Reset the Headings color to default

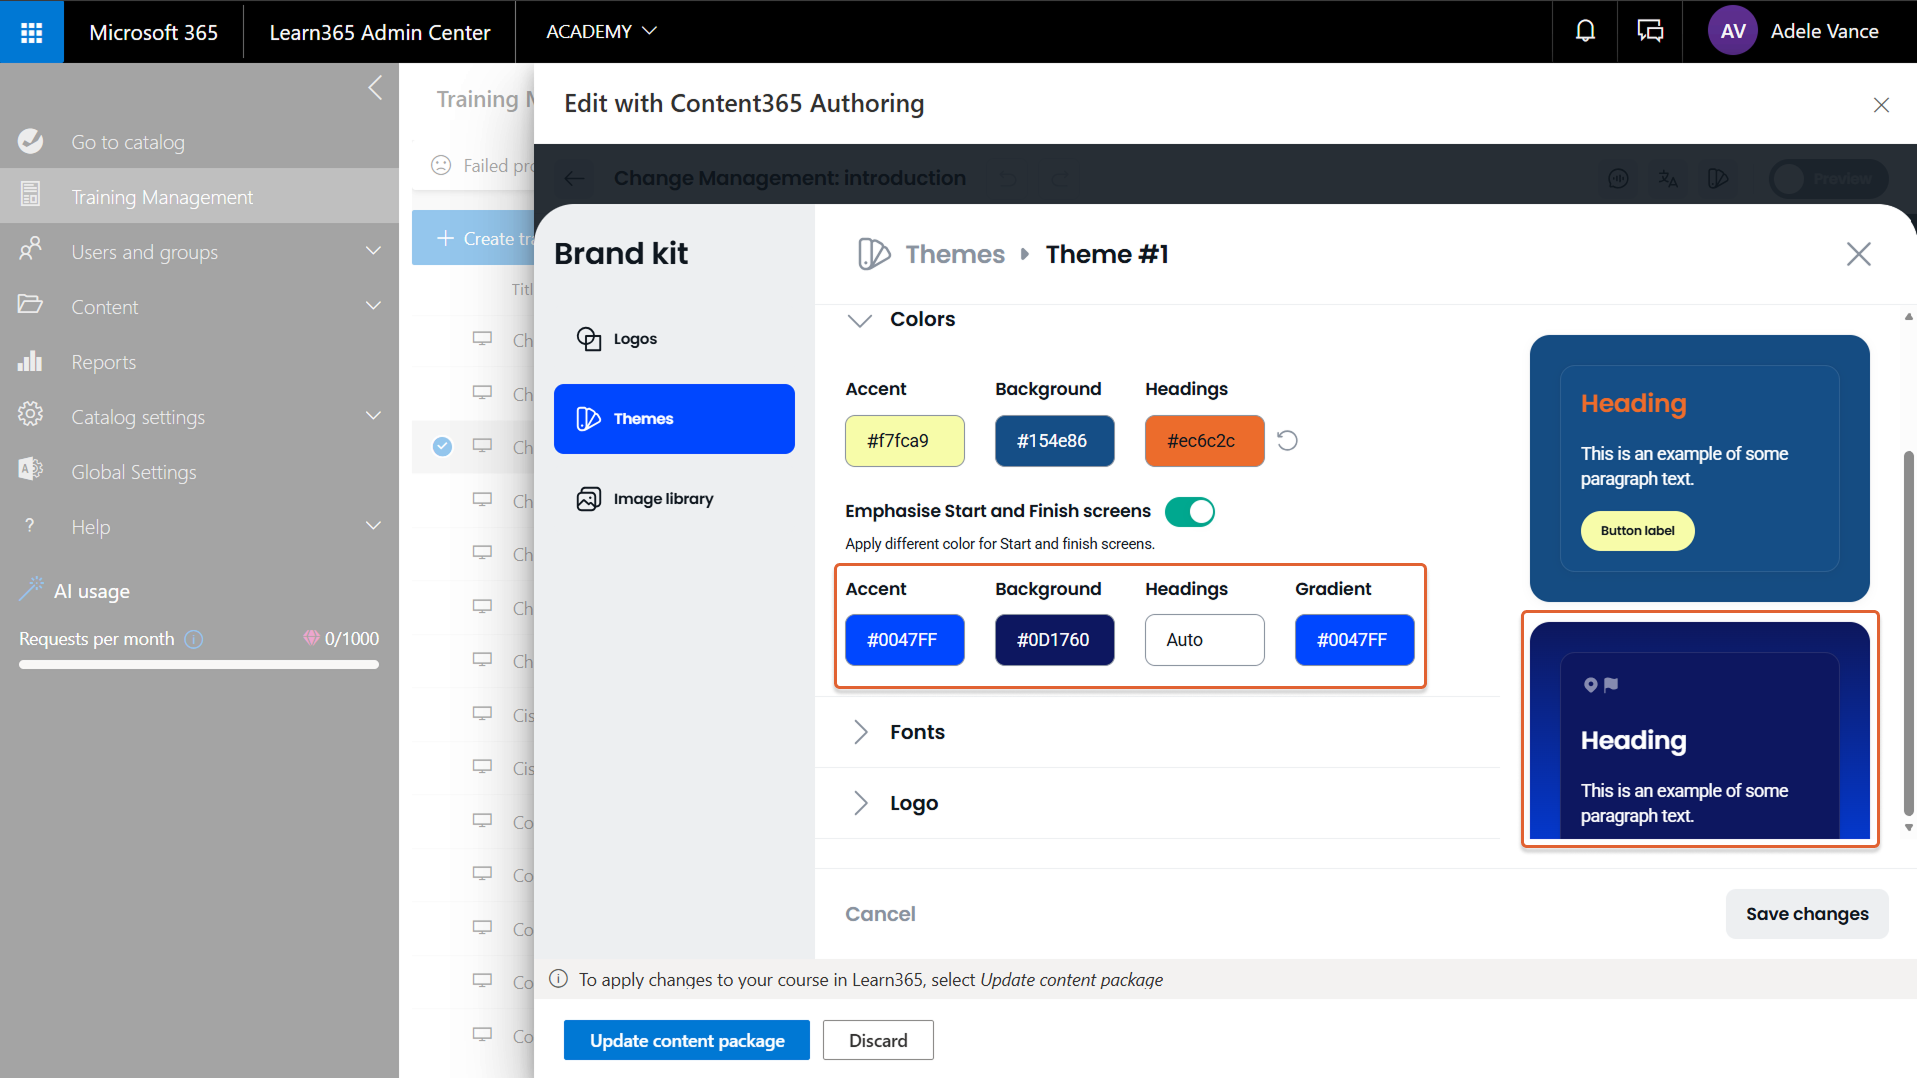(1287, 441)
